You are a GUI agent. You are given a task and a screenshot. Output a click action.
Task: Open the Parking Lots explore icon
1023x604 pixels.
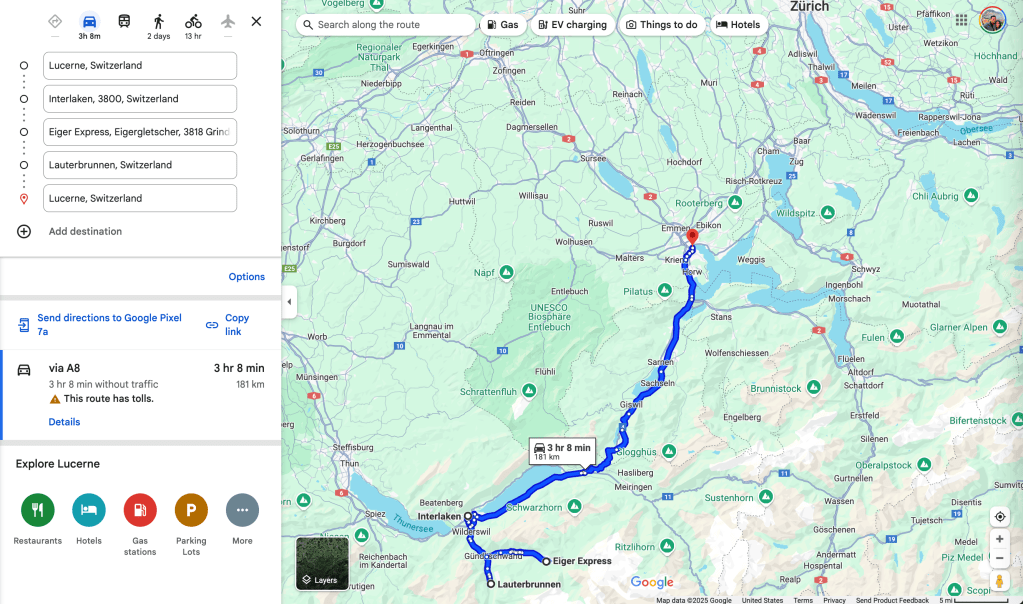tap(191, 510)
